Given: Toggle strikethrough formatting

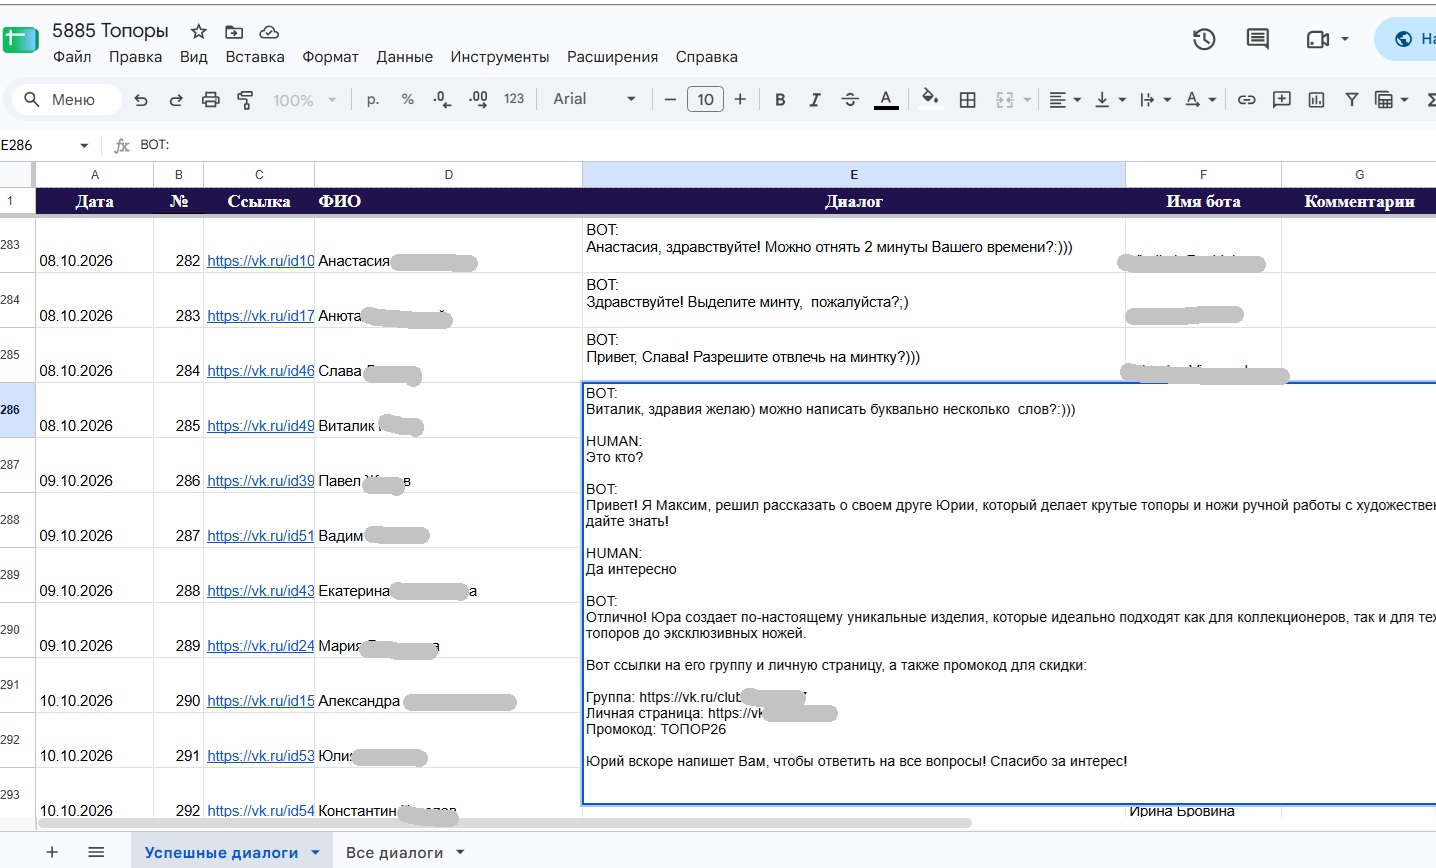Looking at the screenshot, I should coord(850,100).
